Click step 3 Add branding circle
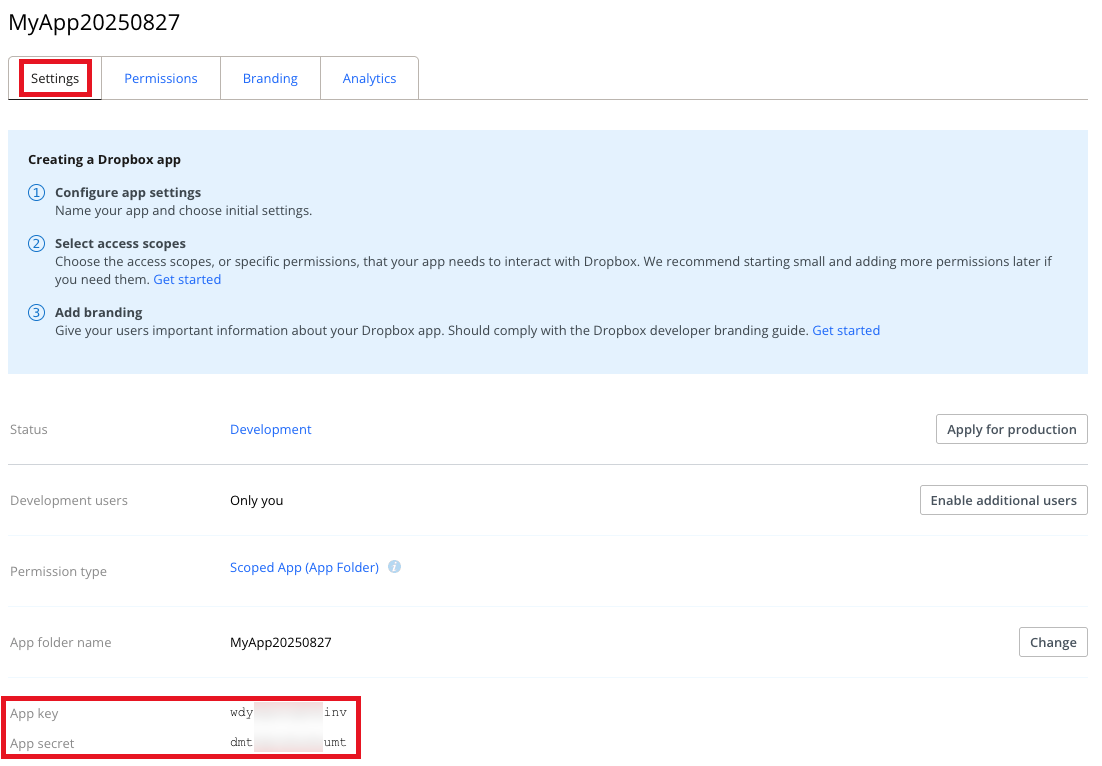 click(x=37, y=312)
